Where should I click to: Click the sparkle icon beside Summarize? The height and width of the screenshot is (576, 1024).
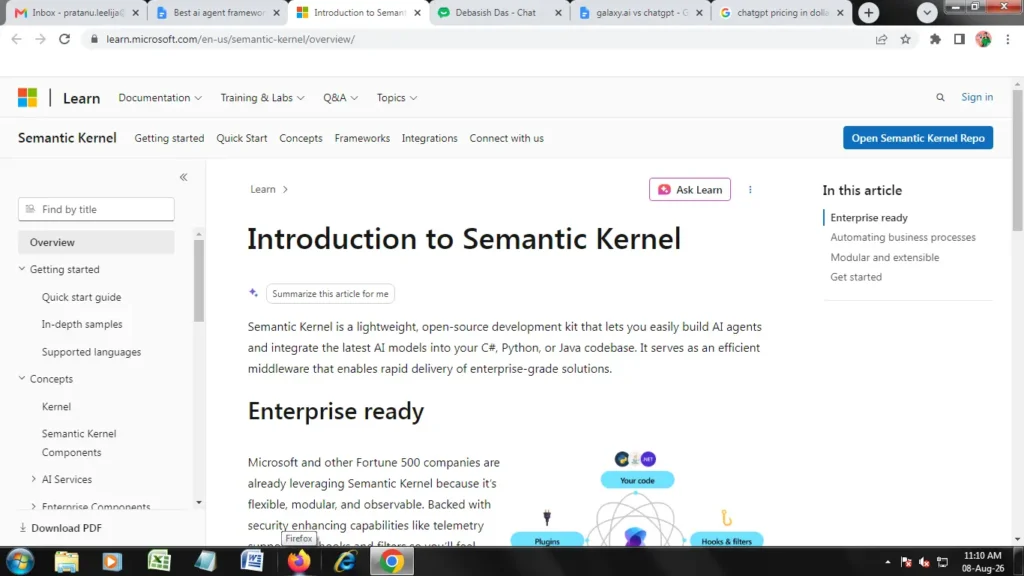pyautogui.click(x=253, y=293)
